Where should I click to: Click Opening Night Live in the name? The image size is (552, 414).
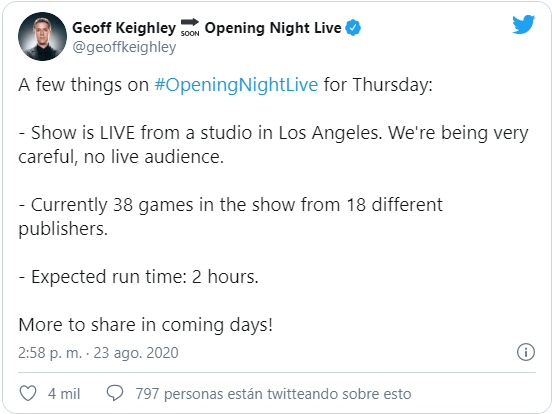coord(273,28)
